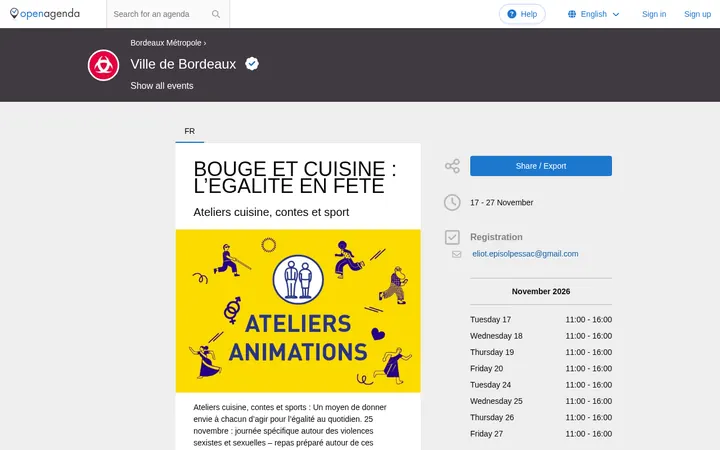The height and width of the screenshot is (450, 720).
Task: Select the Wednesday 18 schedule row
Action: (541, 336)
